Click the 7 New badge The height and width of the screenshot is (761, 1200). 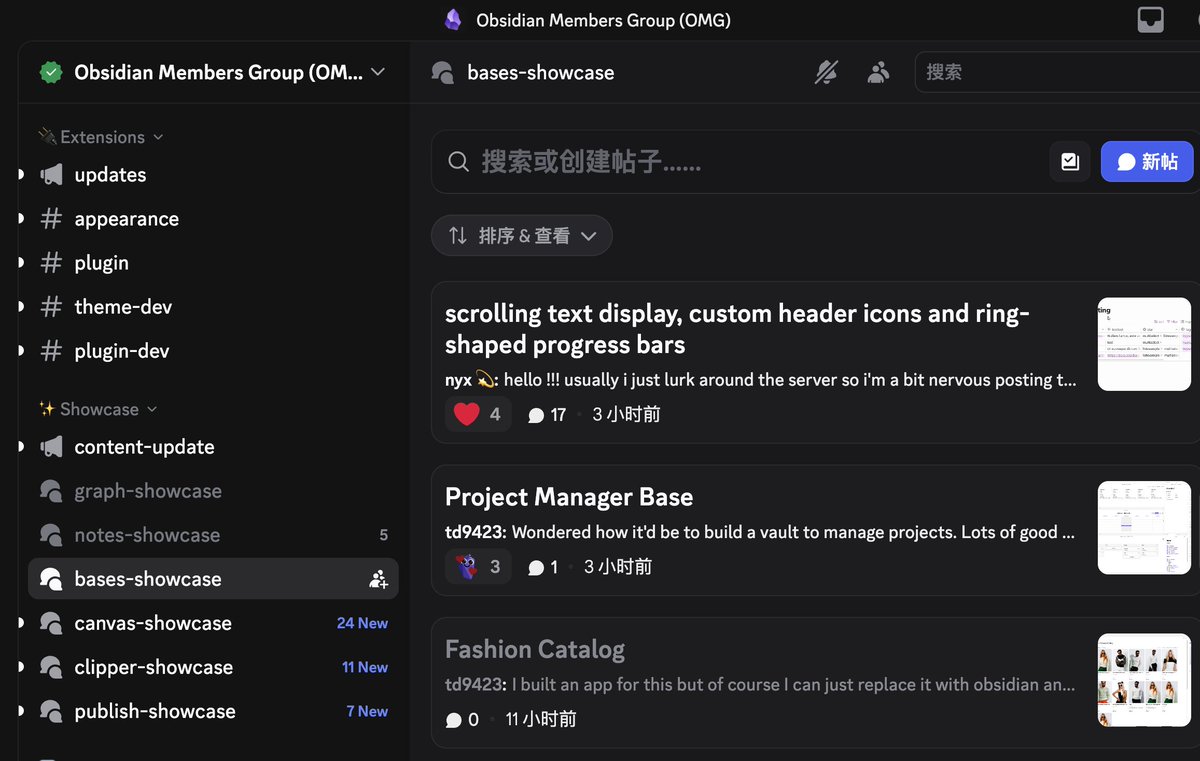point(367,711)
